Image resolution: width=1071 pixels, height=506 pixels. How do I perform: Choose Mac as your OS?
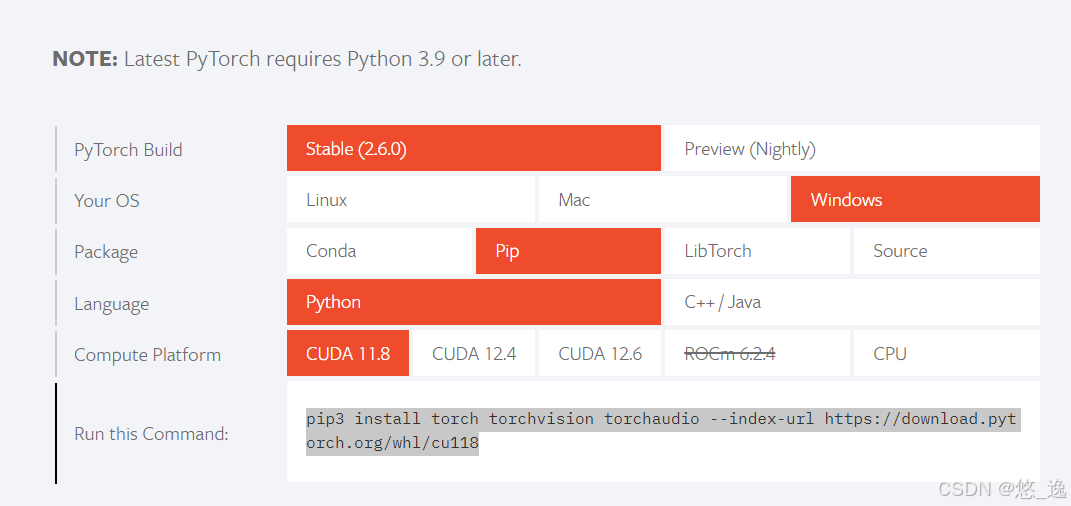(x=662, y=199)
